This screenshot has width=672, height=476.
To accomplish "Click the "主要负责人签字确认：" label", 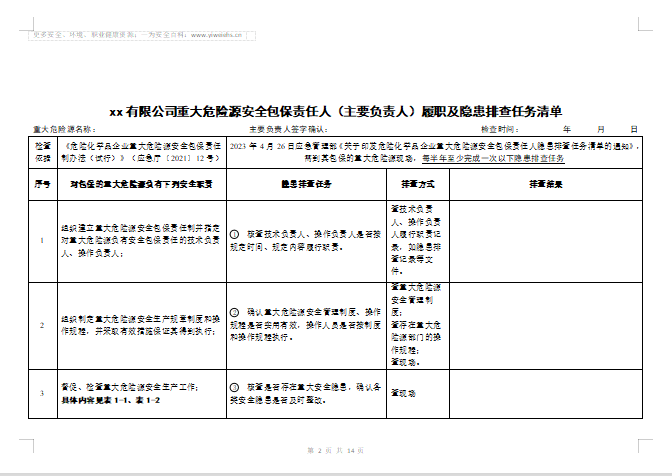I will click(x=289, y=129).
